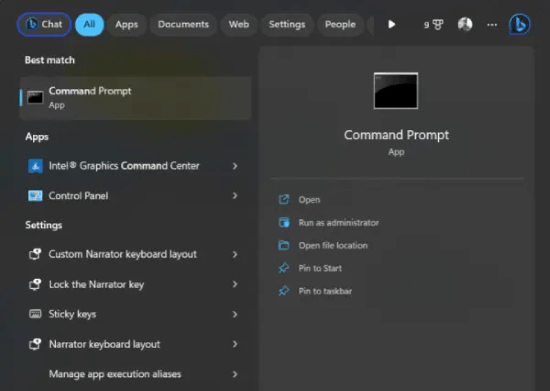Open Bing Chat from the Chat pill
550x391 pixels.
(44, 24)
